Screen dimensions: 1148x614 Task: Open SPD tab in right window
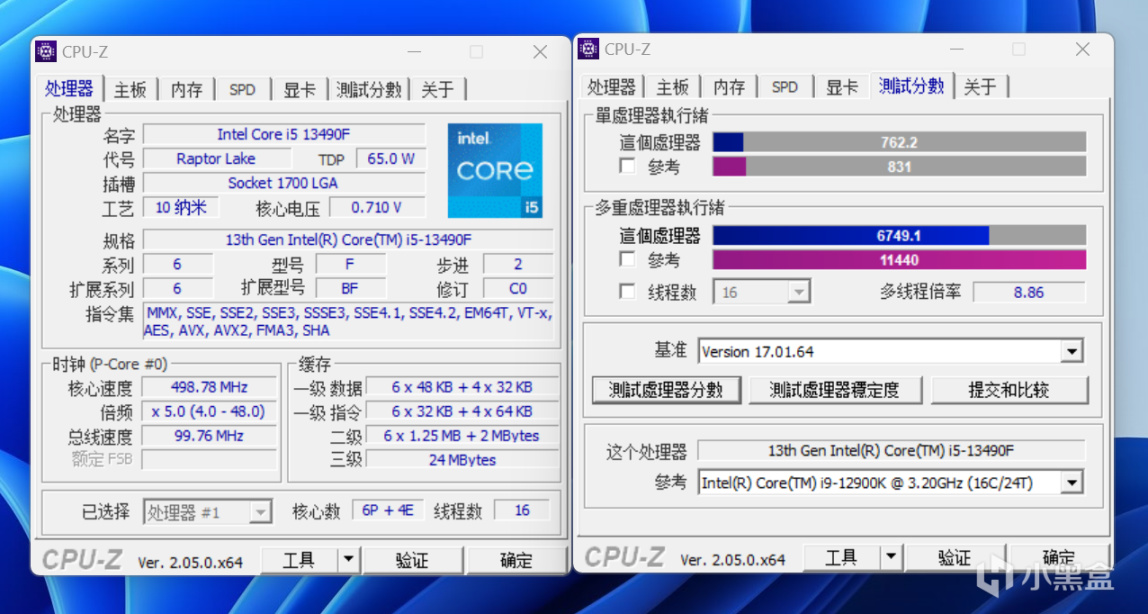coord(785,87)
